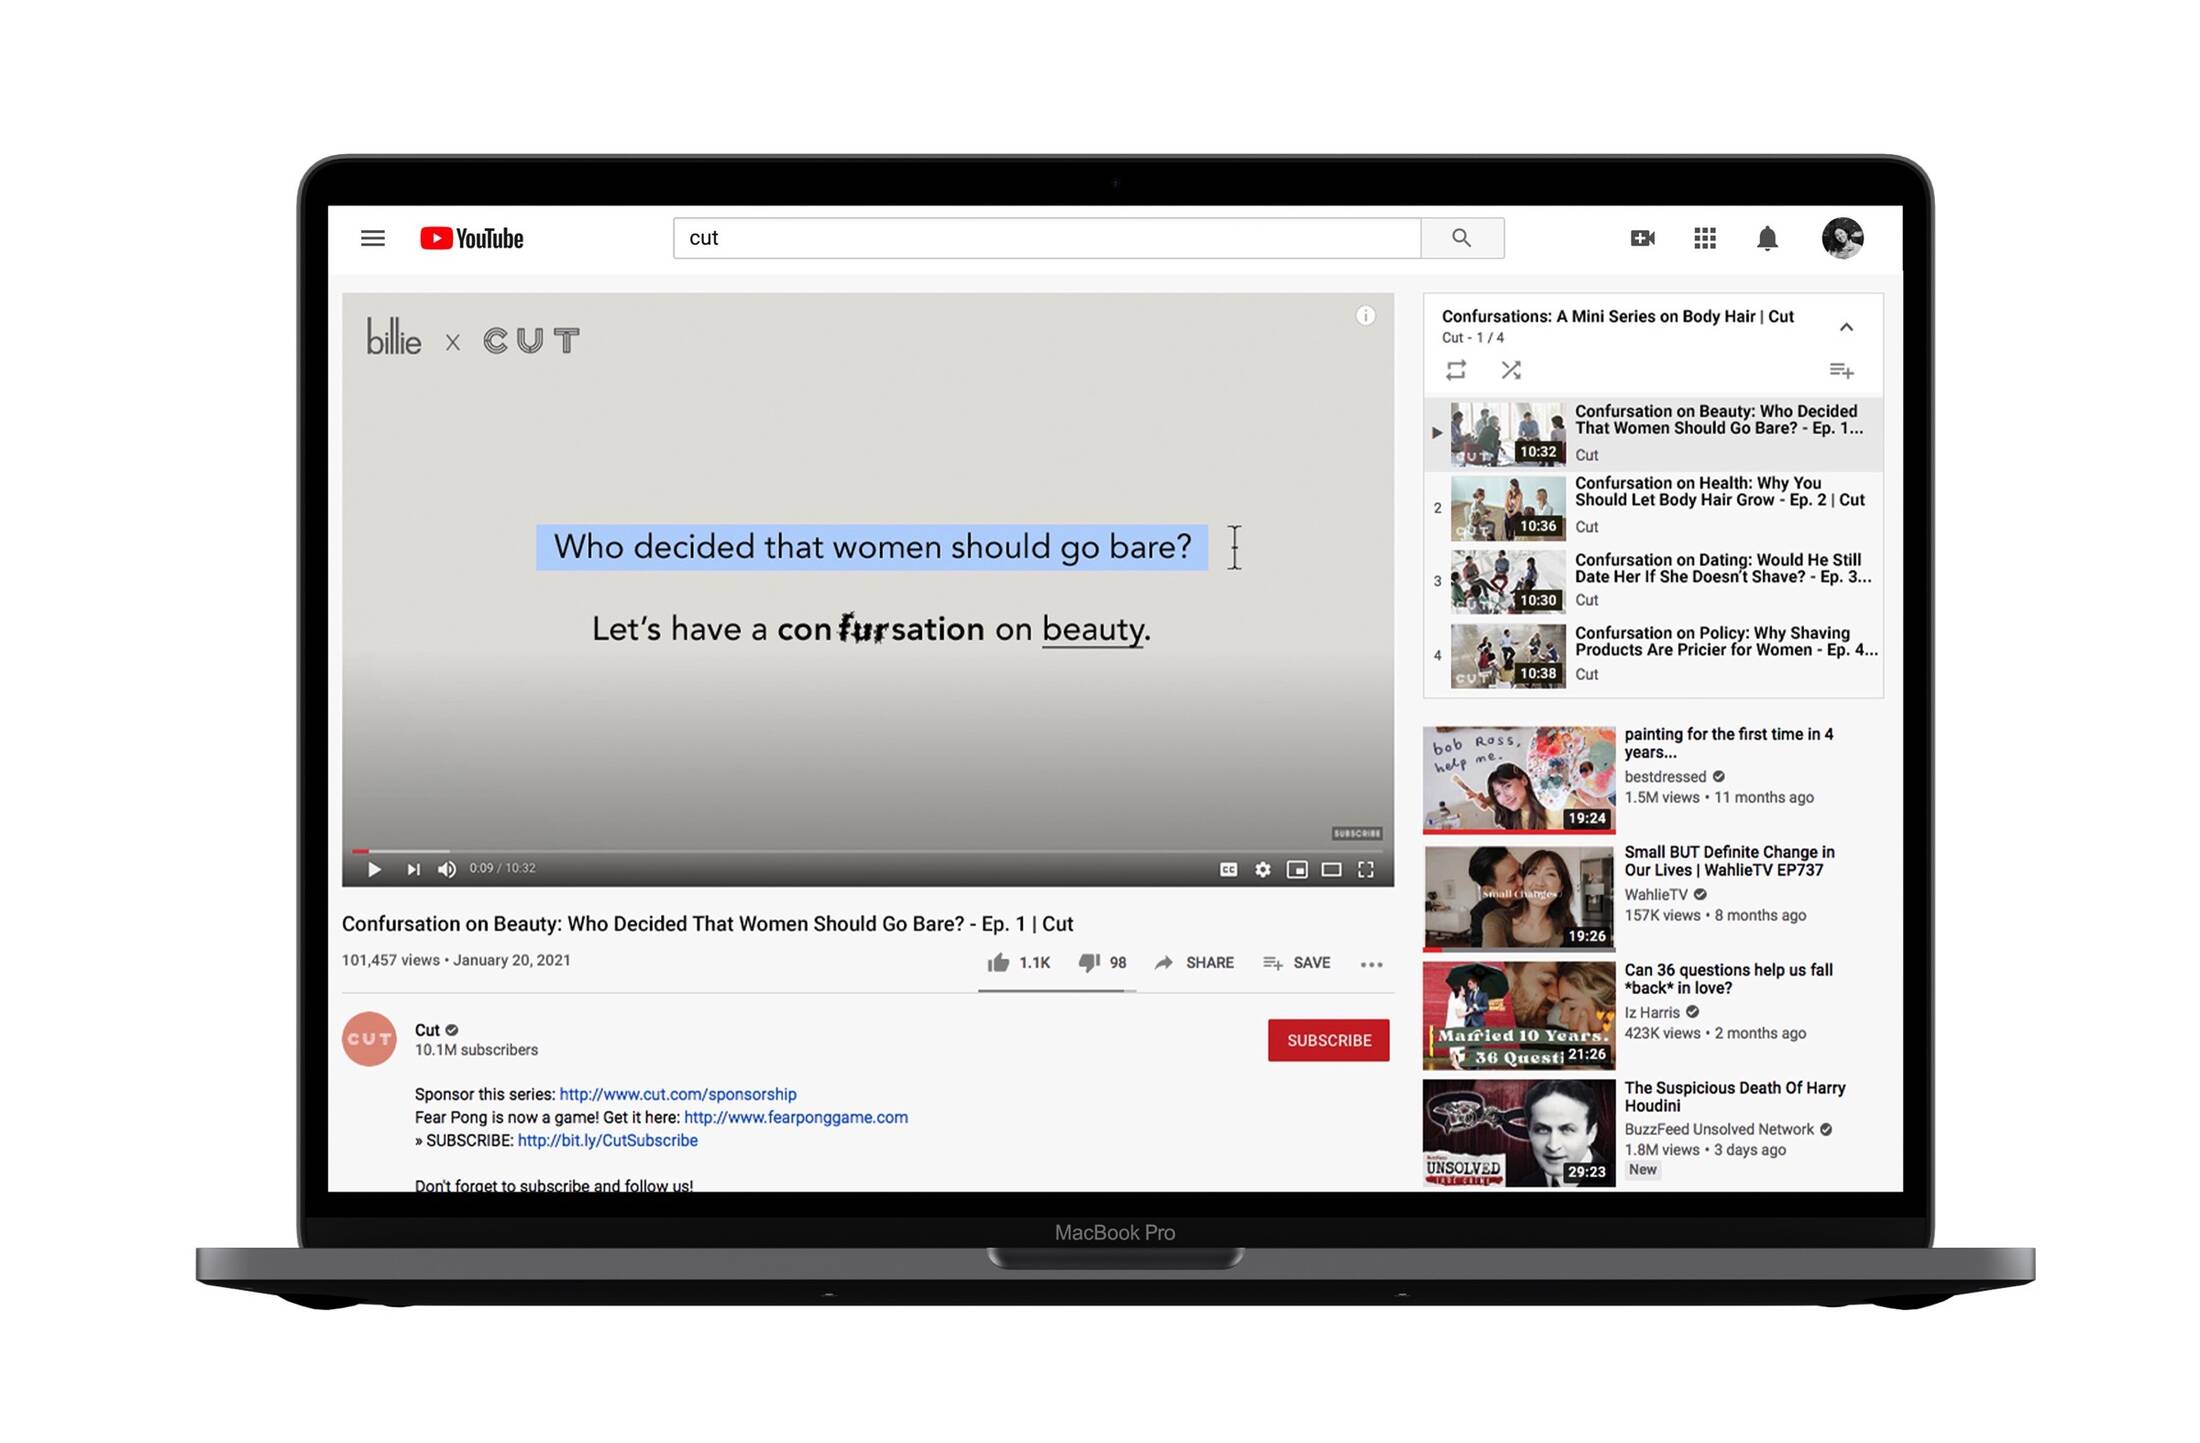The image size is (2200, 1443).
Task: Select Confursation on Policy Ep. 4 in the playlist
Action: pyautogui.click(x=1654, y=656)
